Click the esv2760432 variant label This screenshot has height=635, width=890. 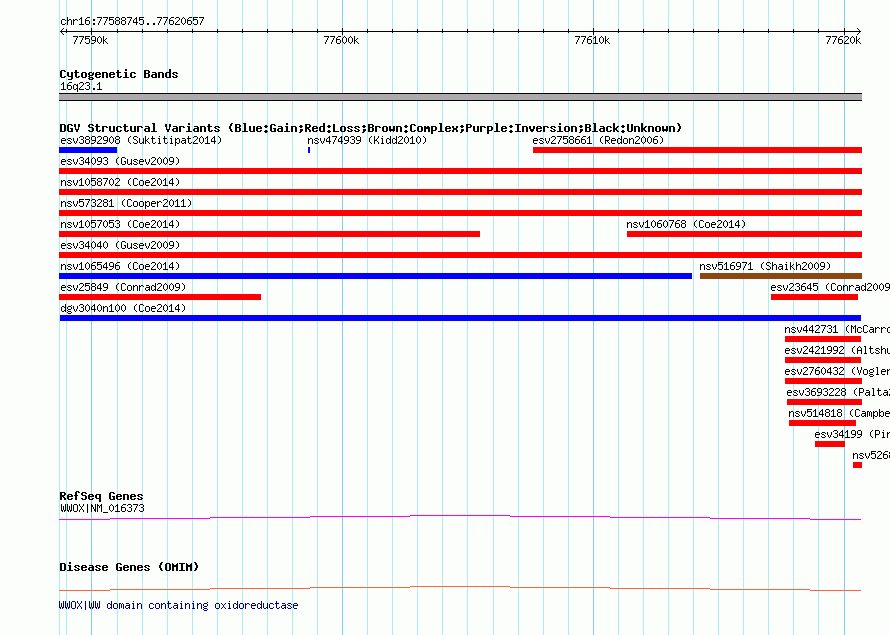837,371
